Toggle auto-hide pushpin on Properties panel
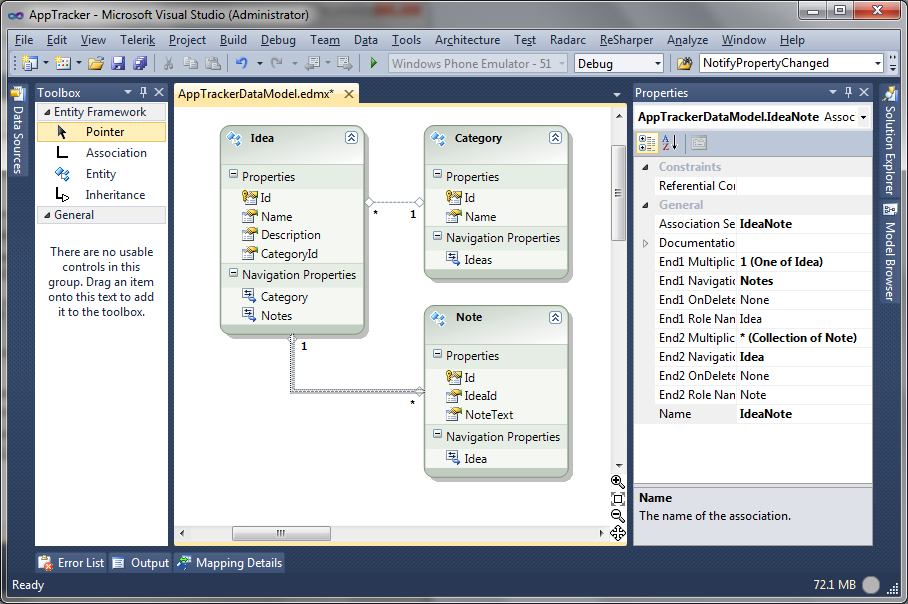 pos(848,92)
